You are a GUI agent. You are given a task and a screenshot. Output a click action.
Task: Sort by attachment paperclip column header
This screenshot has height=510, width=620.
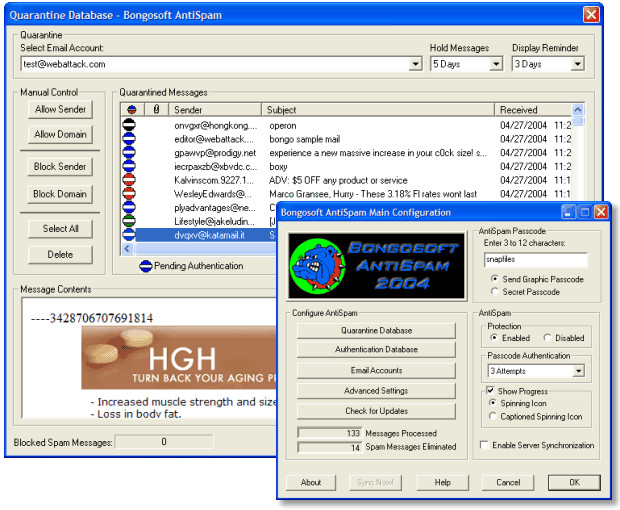156,110
